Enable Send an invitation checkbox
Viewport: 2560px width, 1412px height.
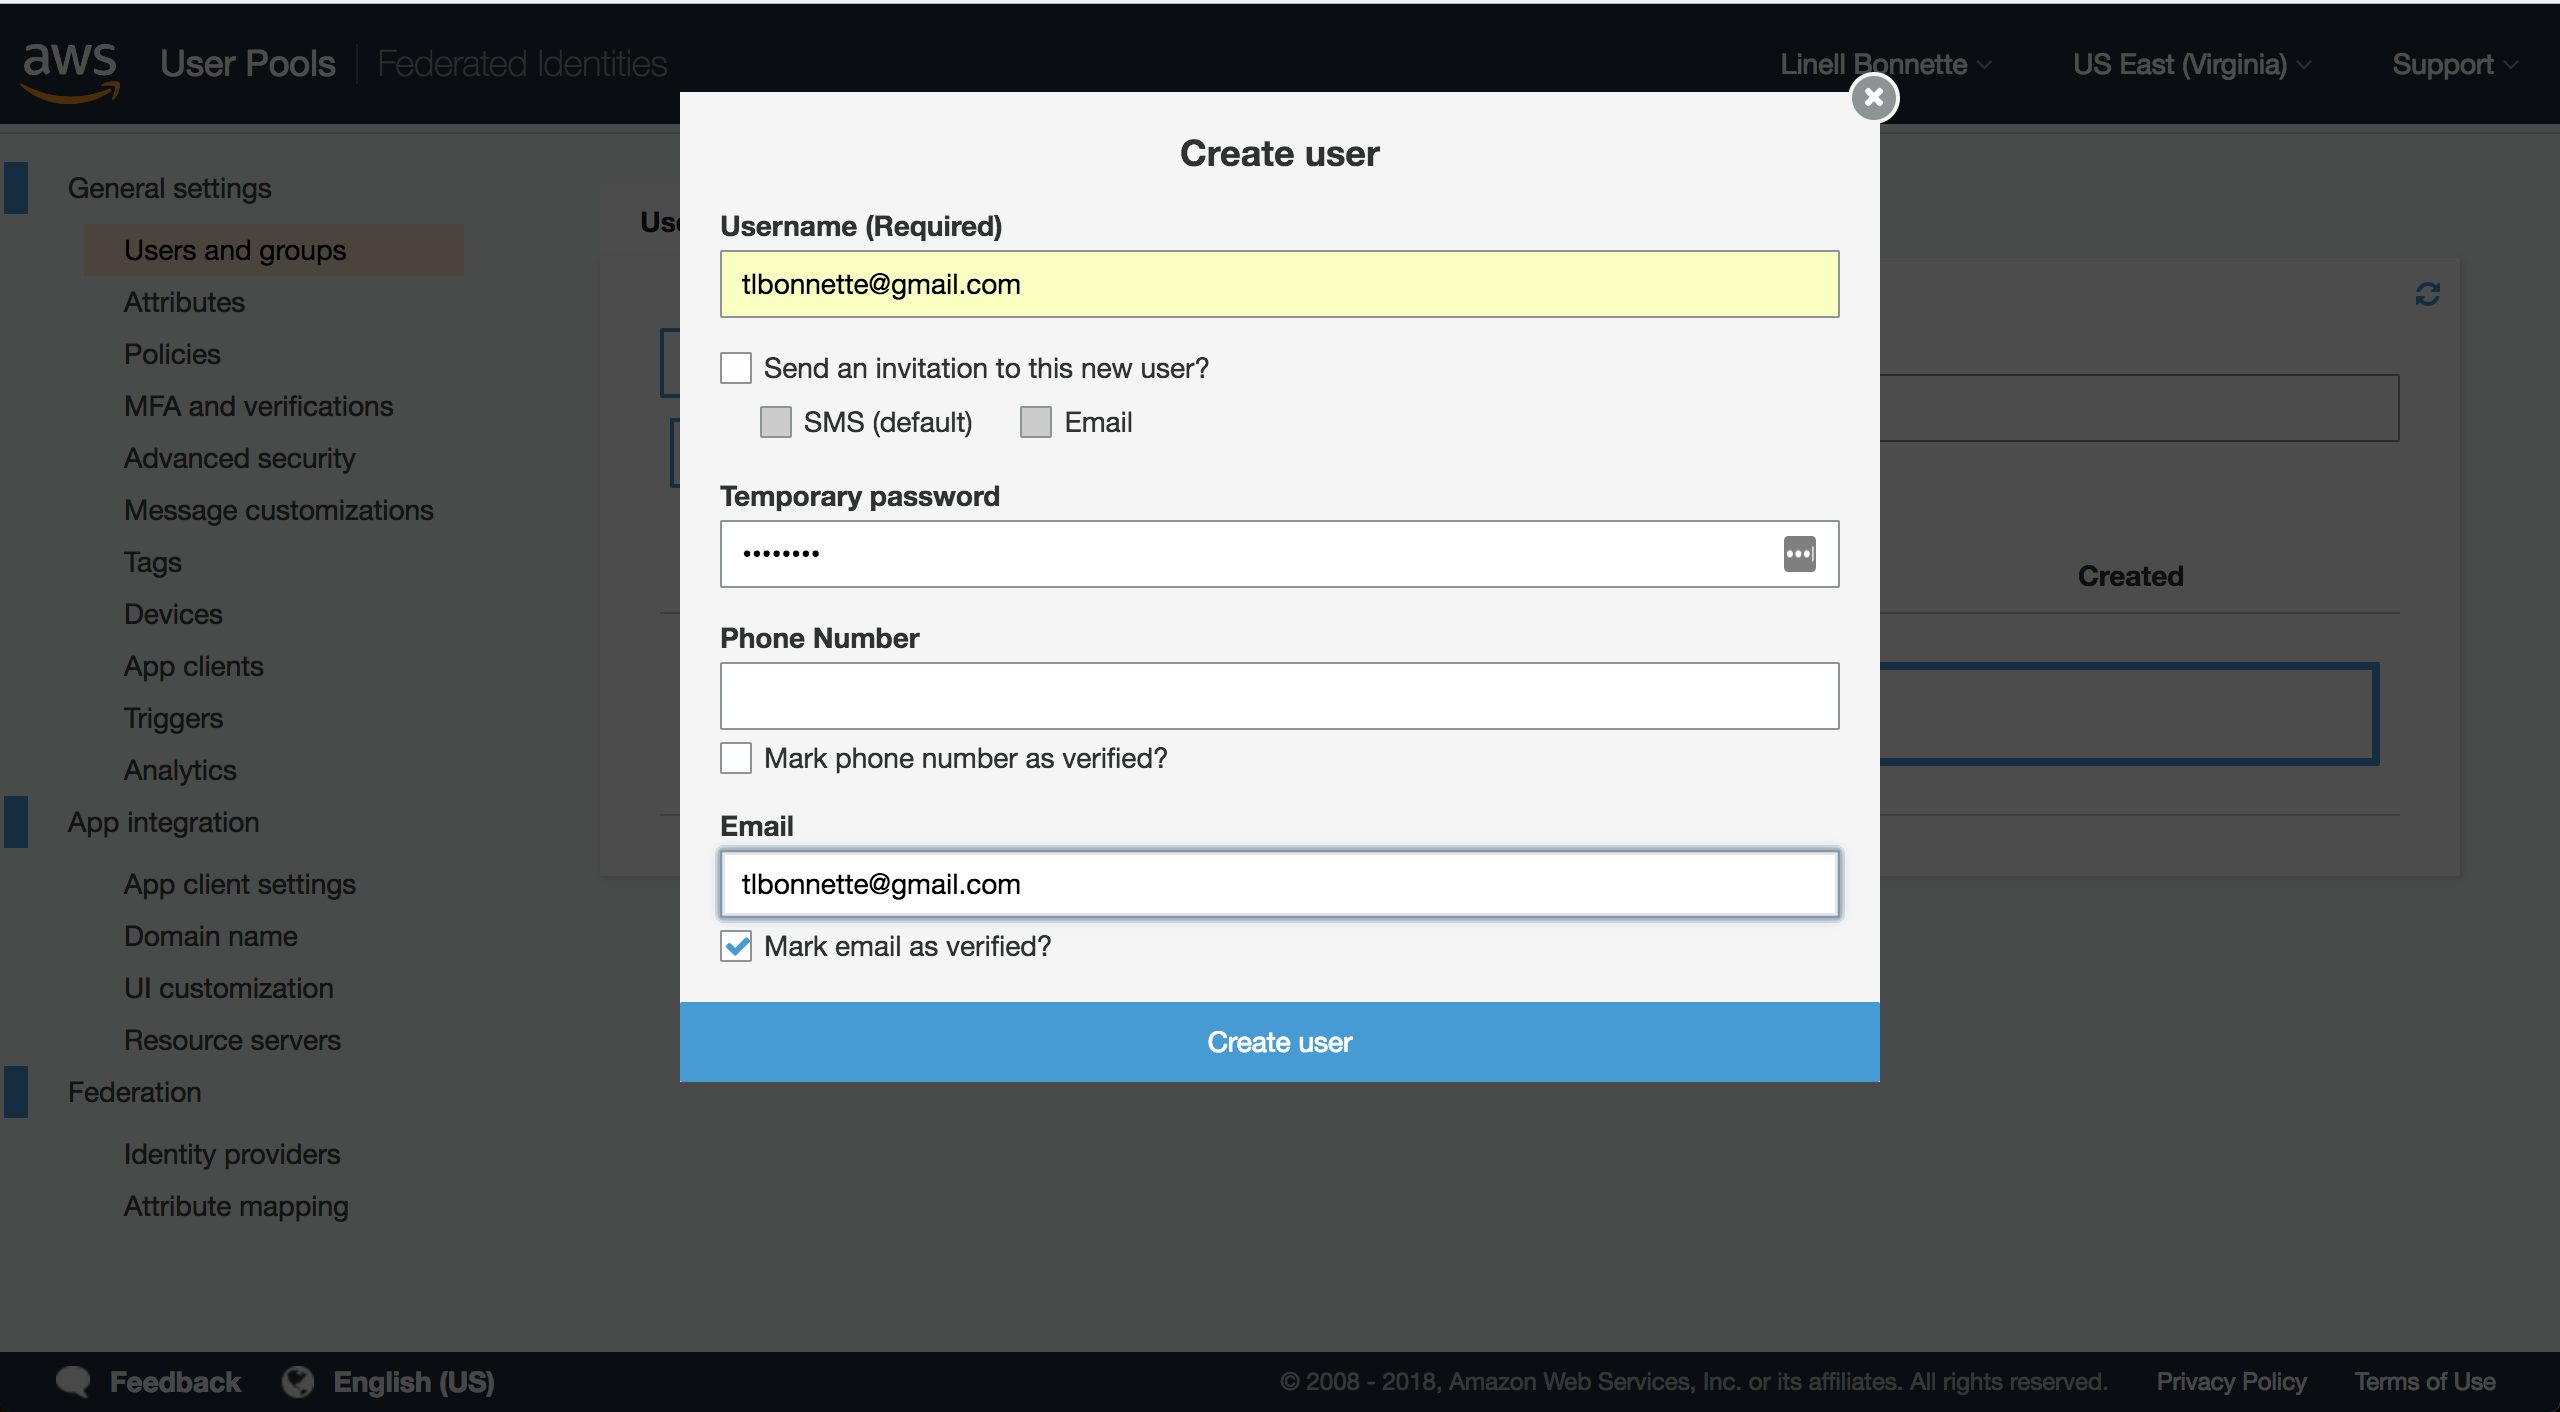pos(736,368)
